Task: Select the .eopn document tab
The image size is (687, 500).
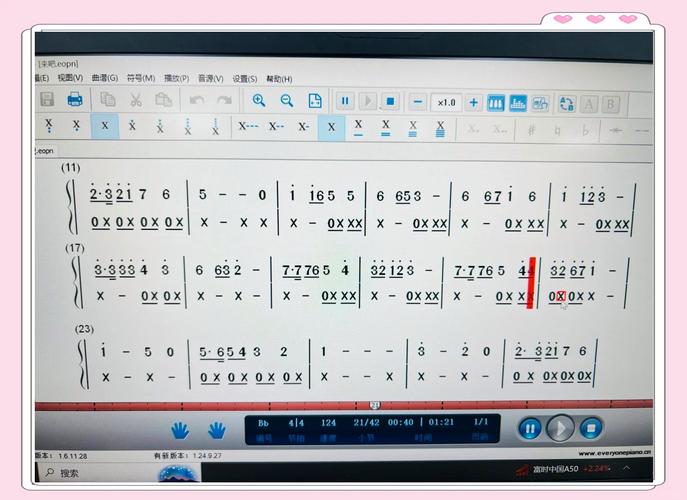Action: click(x=44, y=151)
